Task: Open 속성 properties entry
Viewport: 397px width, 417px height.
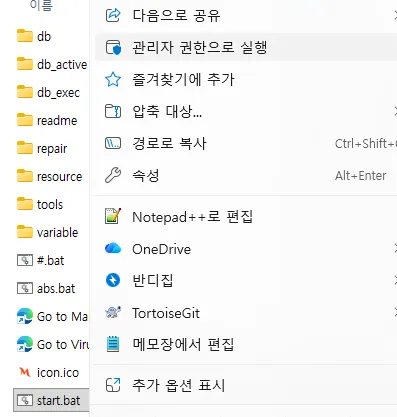Action: click(x=246, y=175)
